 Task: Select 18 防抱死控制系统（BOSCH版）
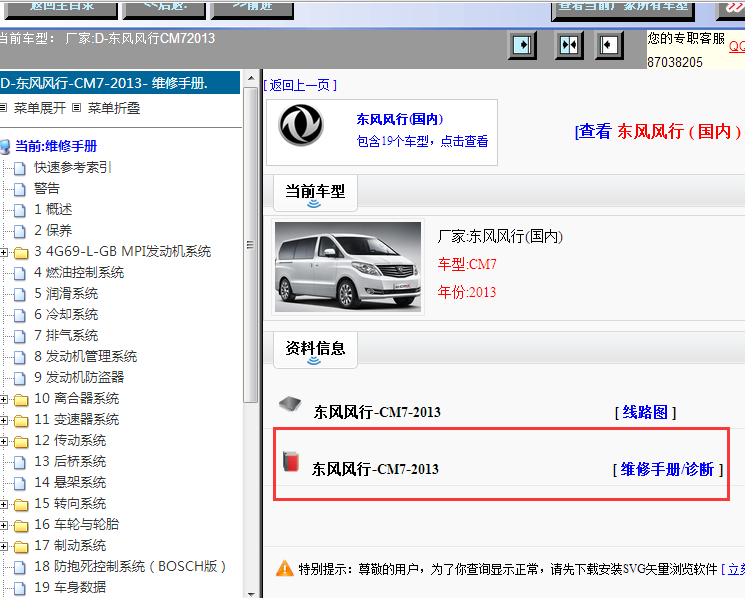tap(130, 567)
